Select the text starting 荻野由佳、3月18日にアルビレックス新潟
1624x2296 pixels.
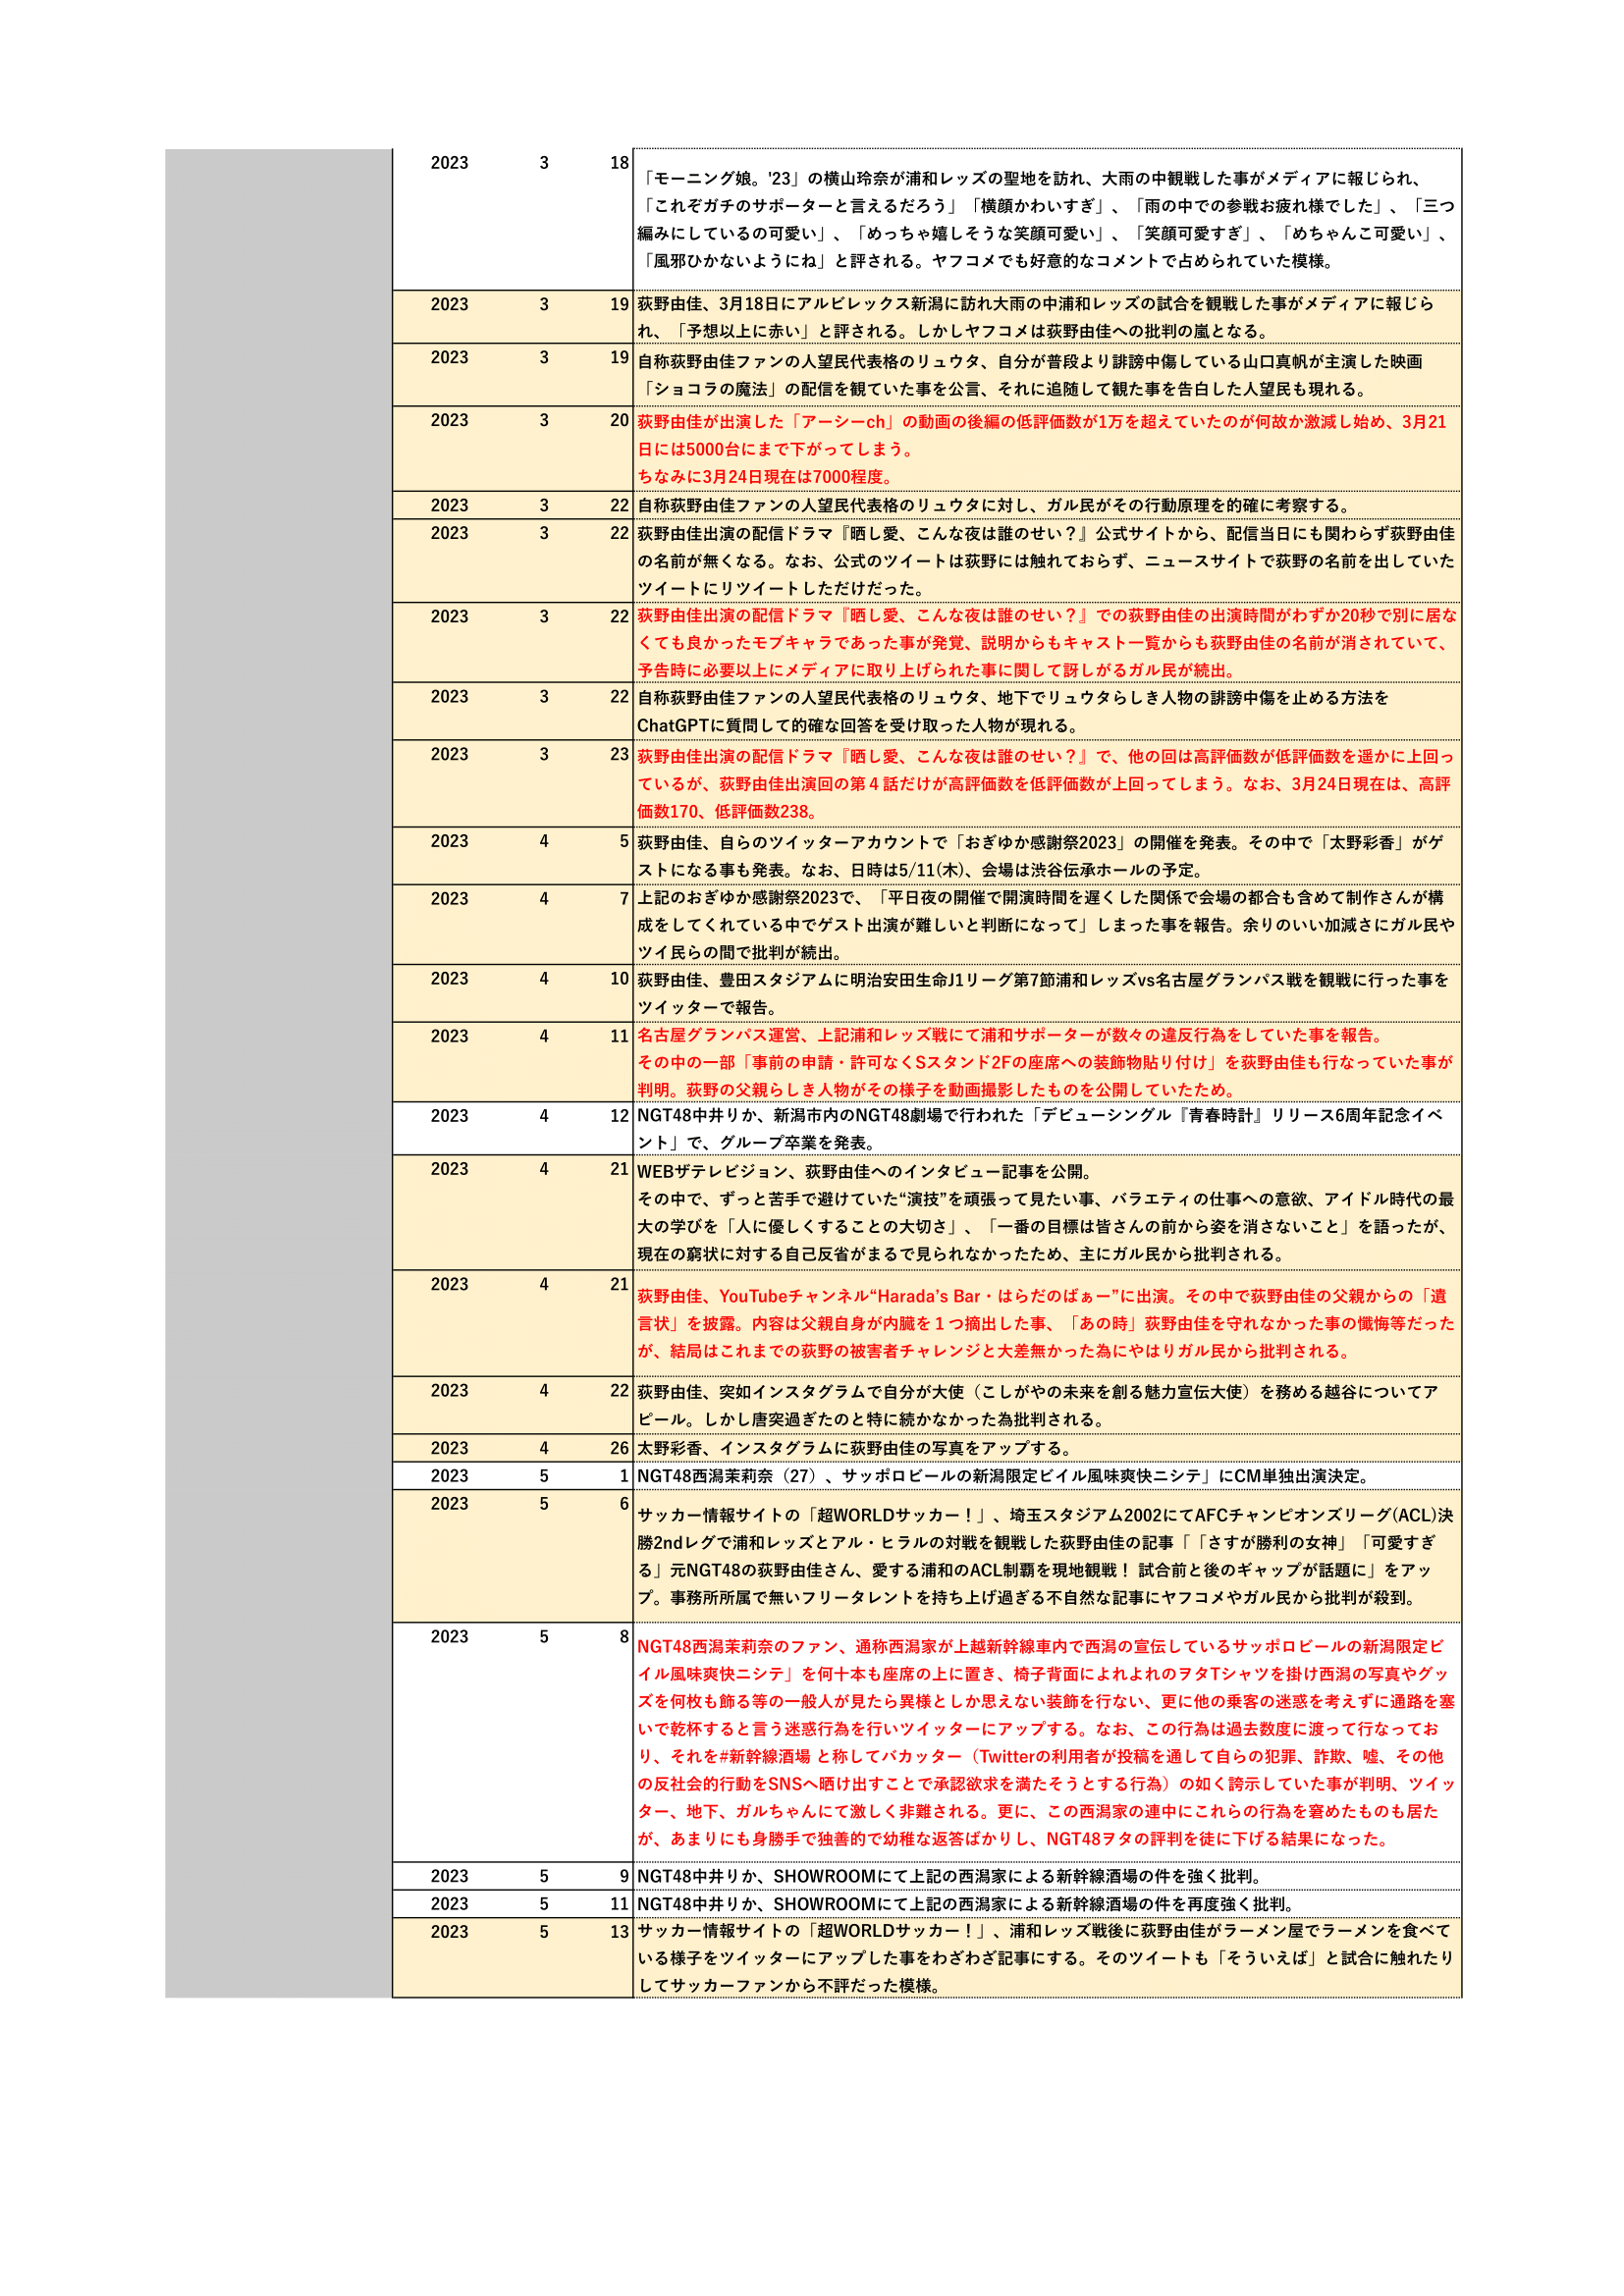(1047, 317)
